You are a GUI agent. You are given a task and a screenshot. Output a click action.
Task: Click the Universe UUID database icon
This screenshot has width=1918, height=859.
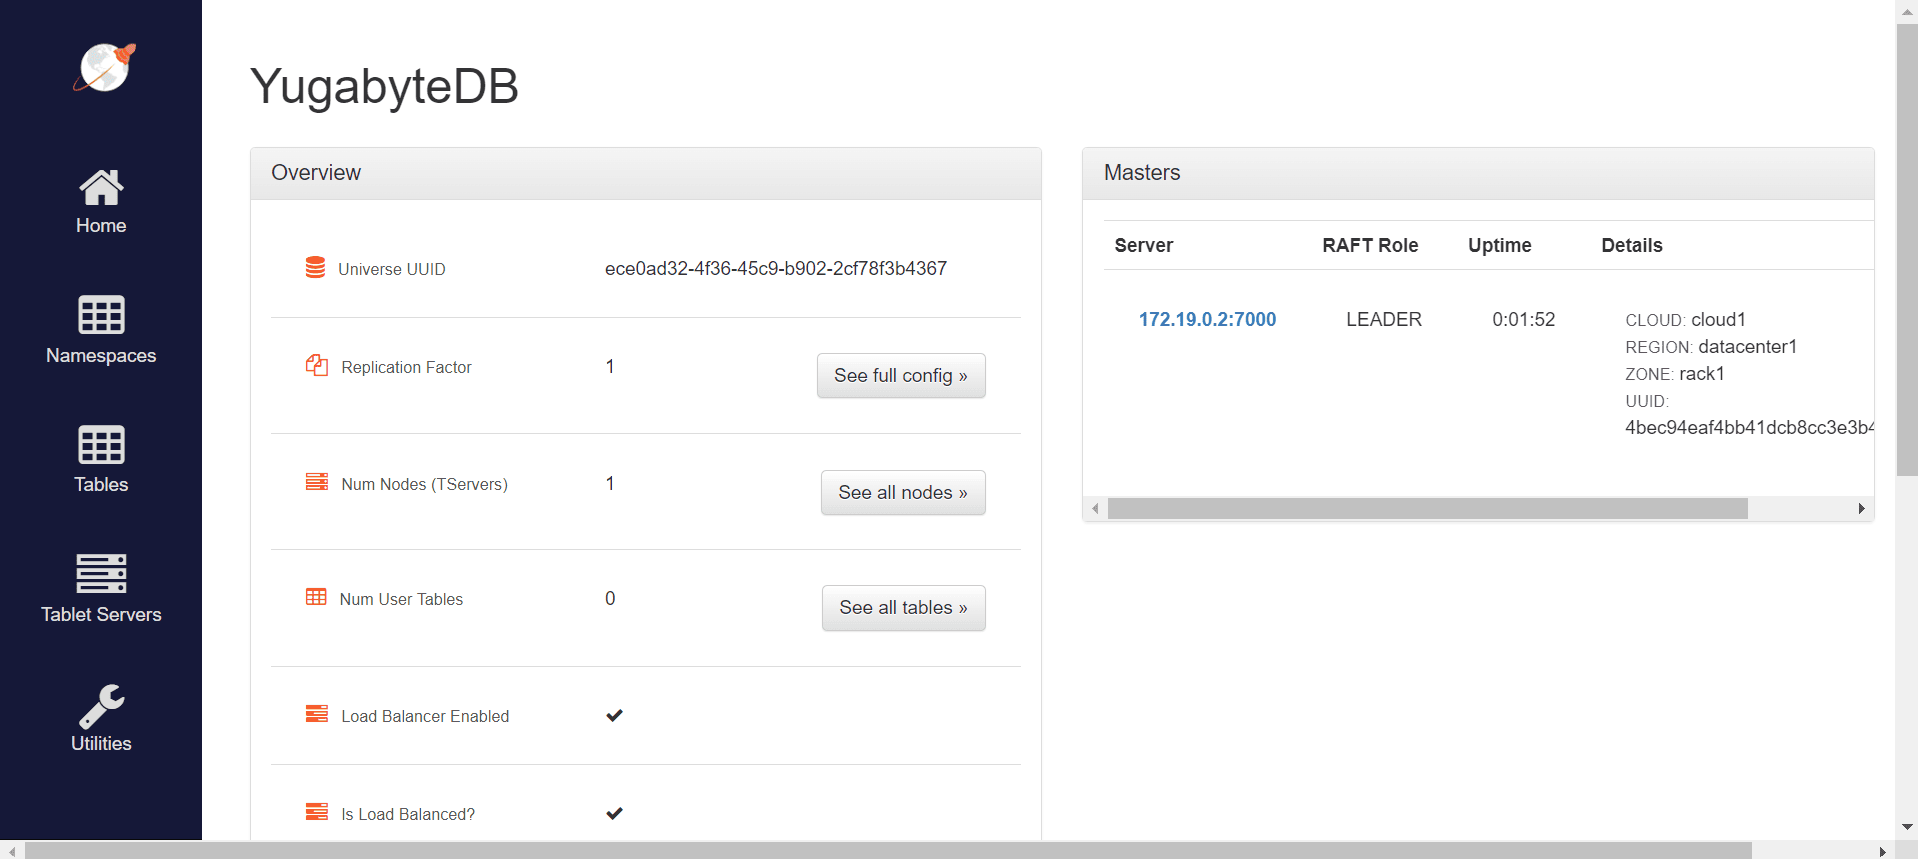[x=315, y=268]
